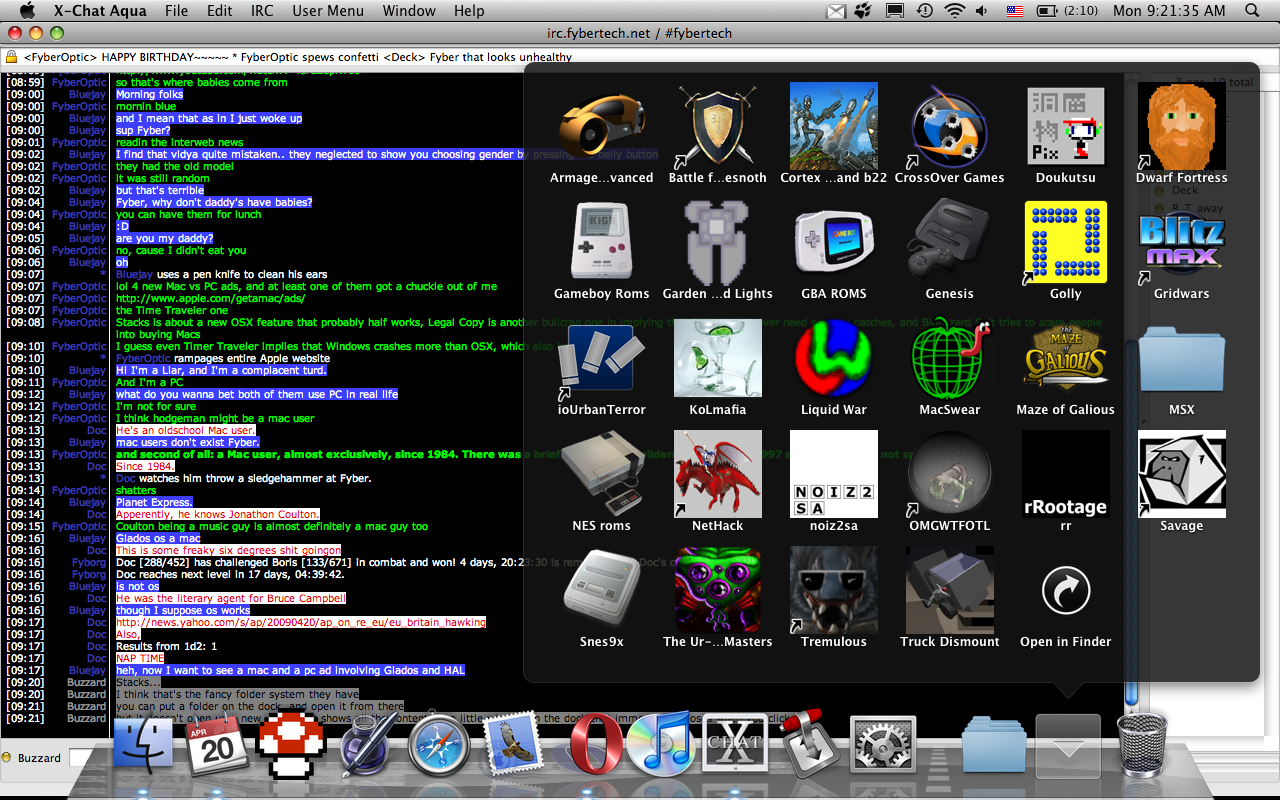1280x800 pixels.
Task: Open Armagetron Advanced from the stack
Action: point(602,126)
